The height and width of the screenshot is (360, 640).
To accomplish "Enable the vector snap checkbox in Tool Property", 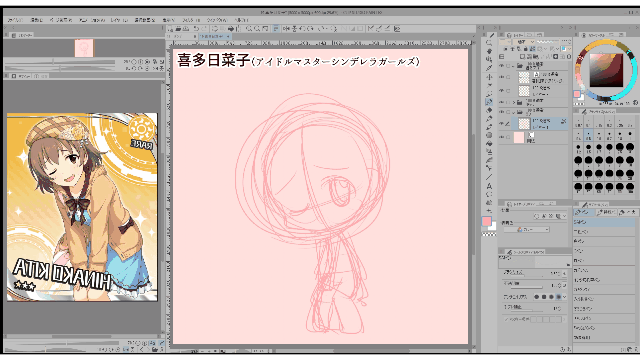I will 507,319.
